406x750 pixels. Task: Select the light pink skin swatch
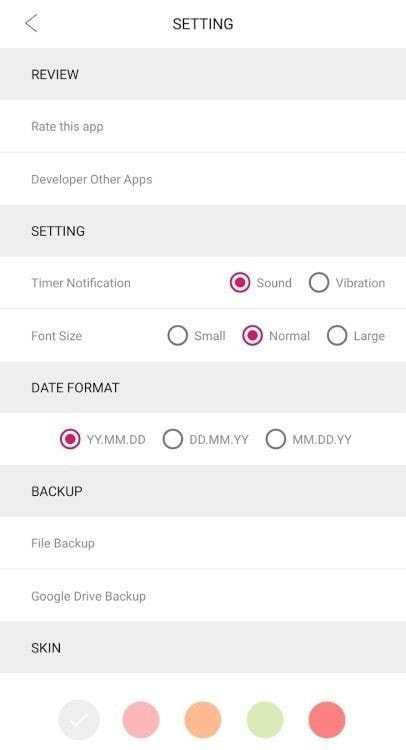(141, 719)
